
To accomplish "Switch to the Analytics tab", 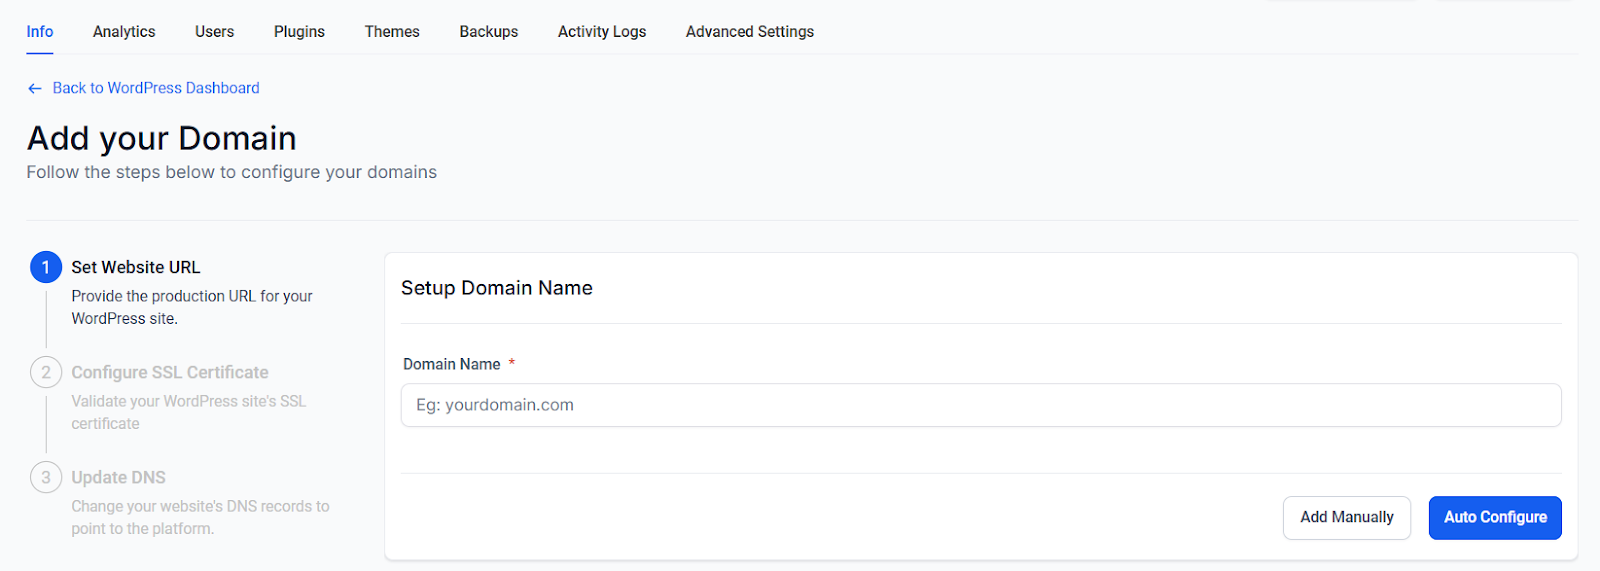I will [124, 32].
